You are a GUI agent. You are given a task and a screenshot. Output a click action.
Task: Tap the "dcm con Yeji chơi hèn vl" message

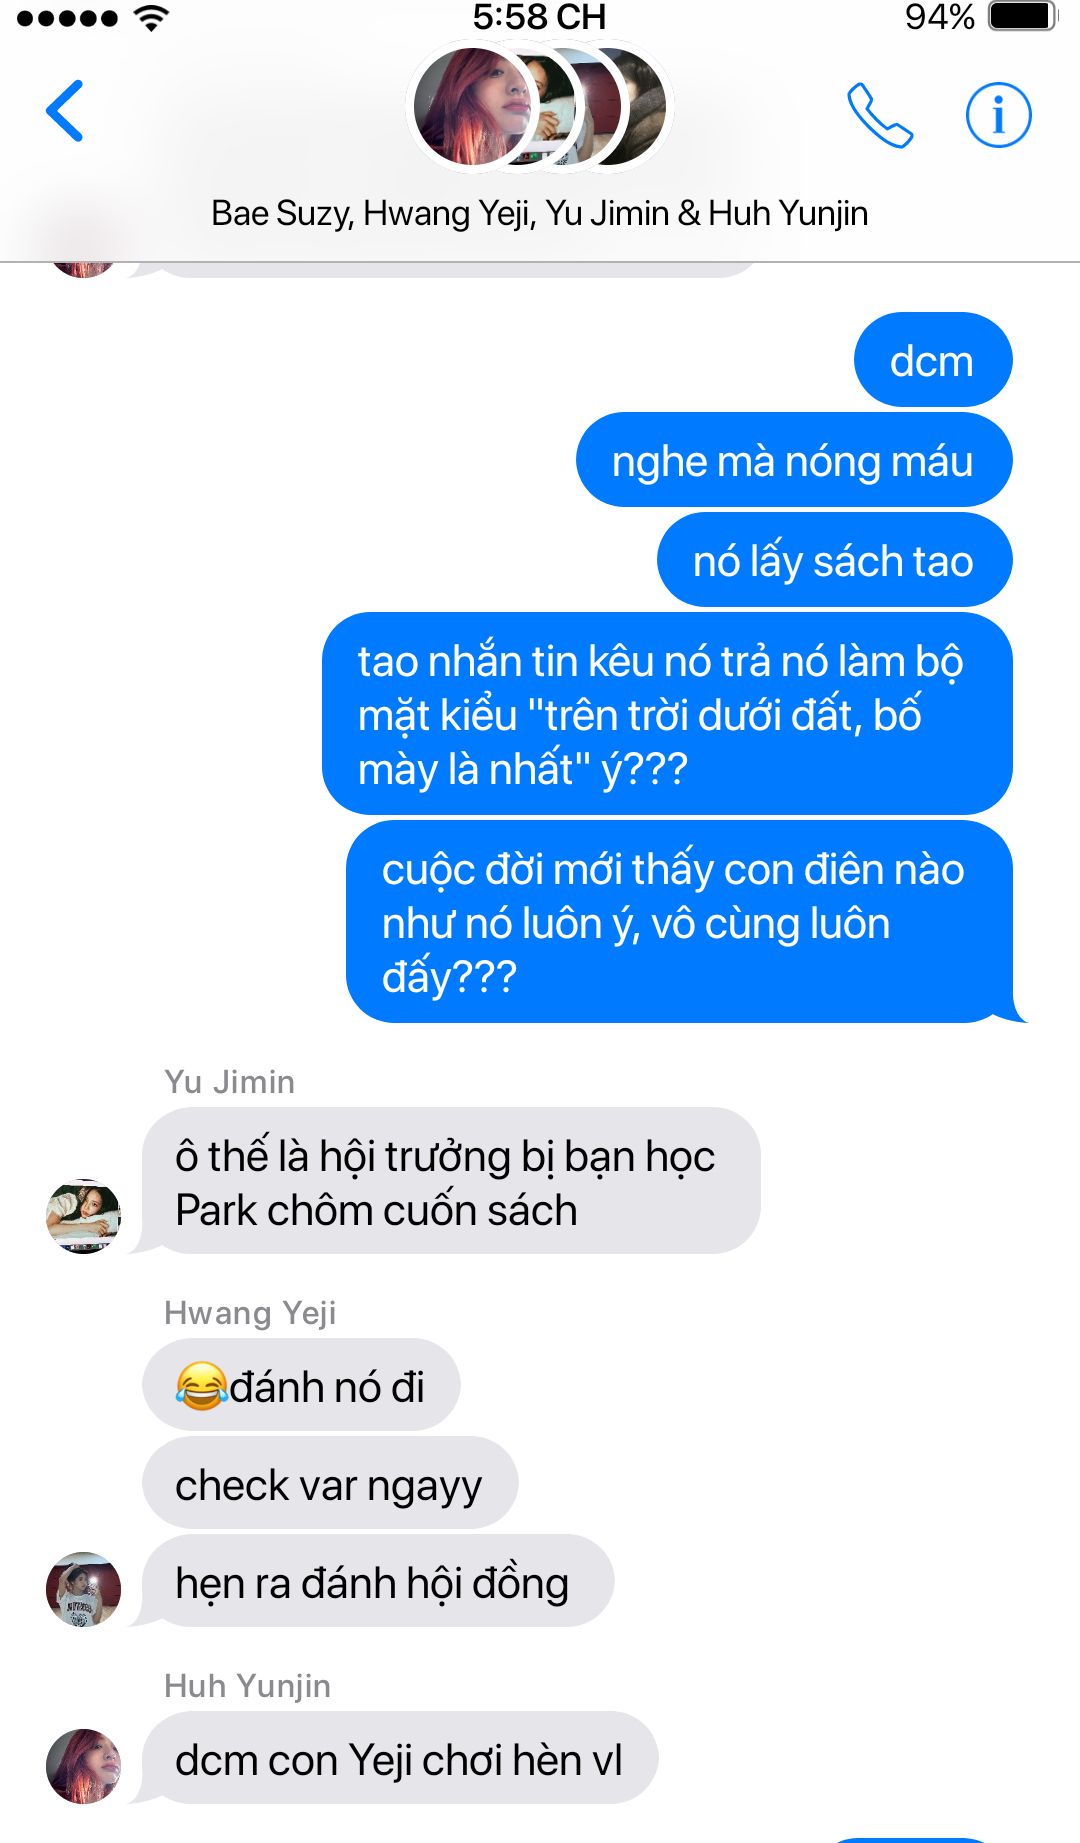[x=400, y=1758]
